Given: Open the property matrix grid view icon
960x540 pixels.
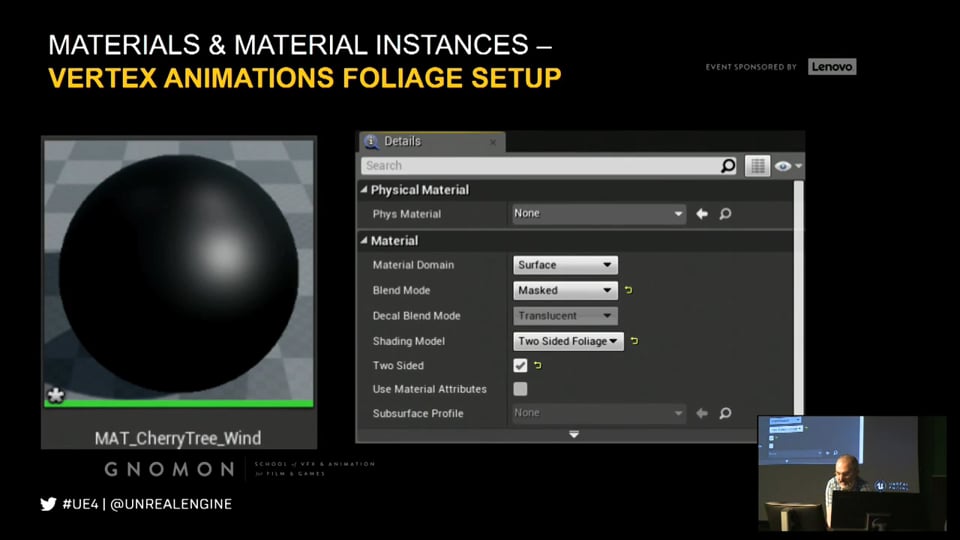Looking at the screenshot, I should click(757, 166).
